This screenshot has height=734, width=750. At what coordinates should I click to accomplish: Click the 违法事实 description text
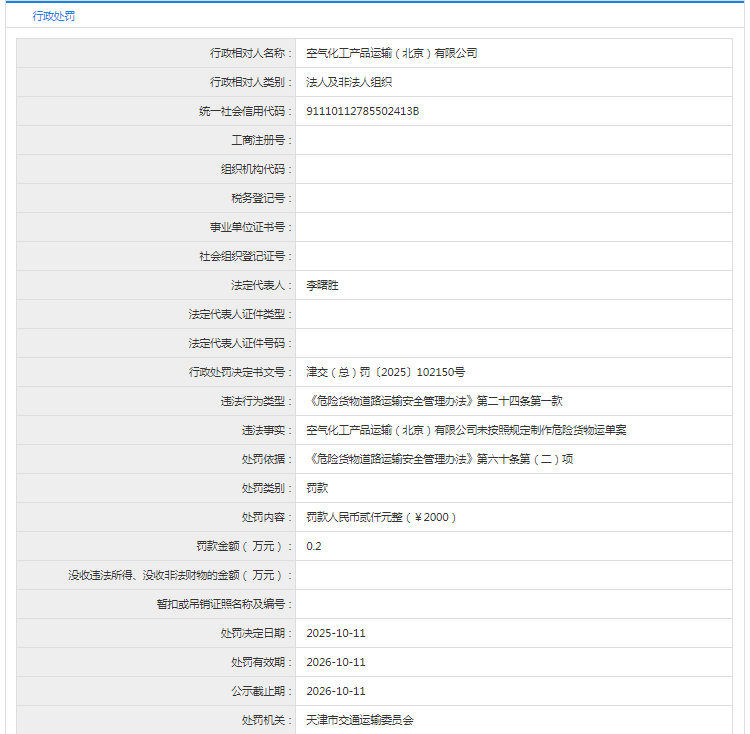tap(466, 430)
